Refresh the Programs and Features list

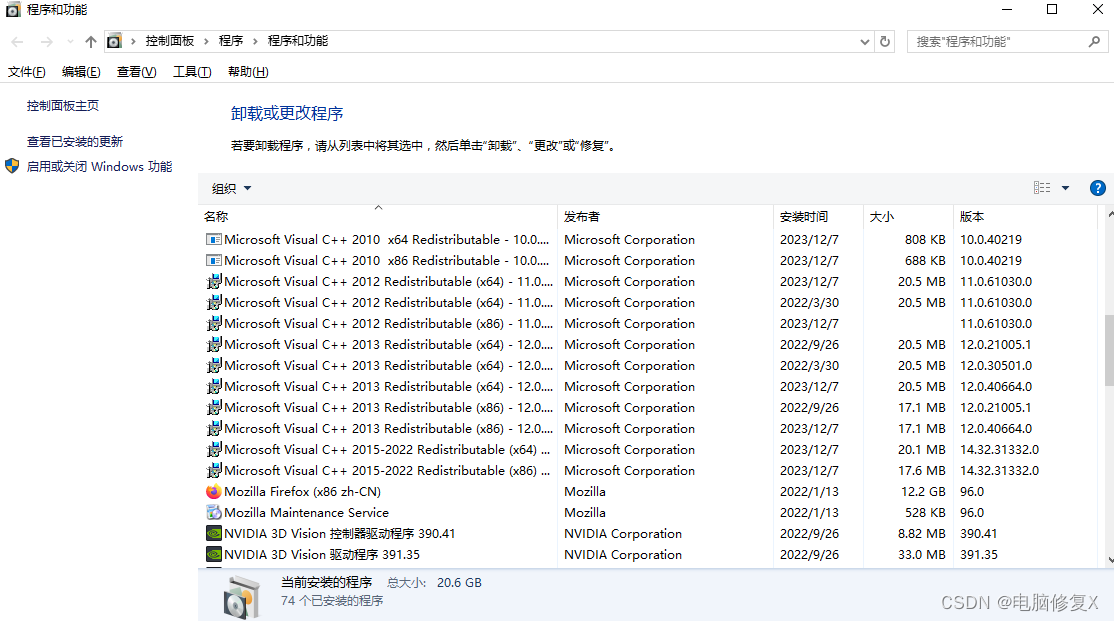[885, 41]
